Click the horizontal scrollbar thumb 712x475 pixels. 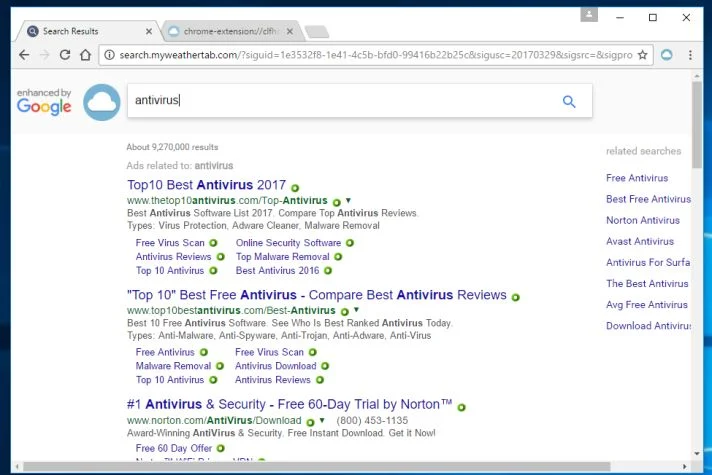tap(316, 466)
